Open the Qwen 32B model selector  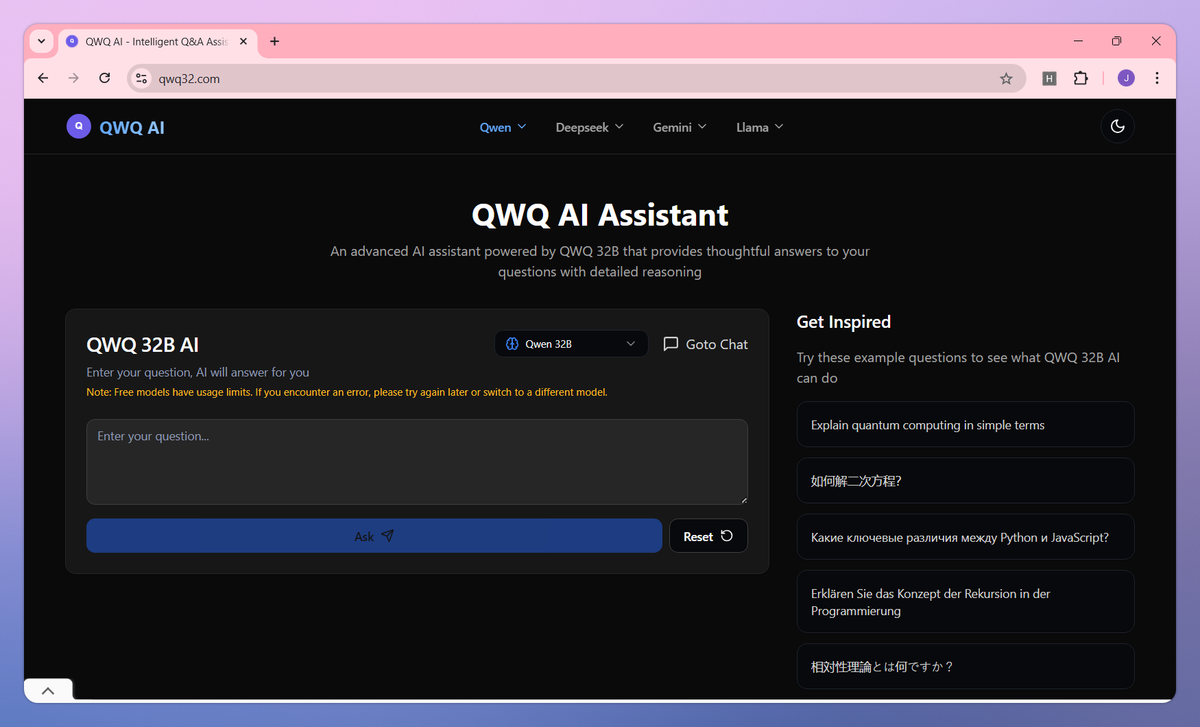(x=571, y=344)
